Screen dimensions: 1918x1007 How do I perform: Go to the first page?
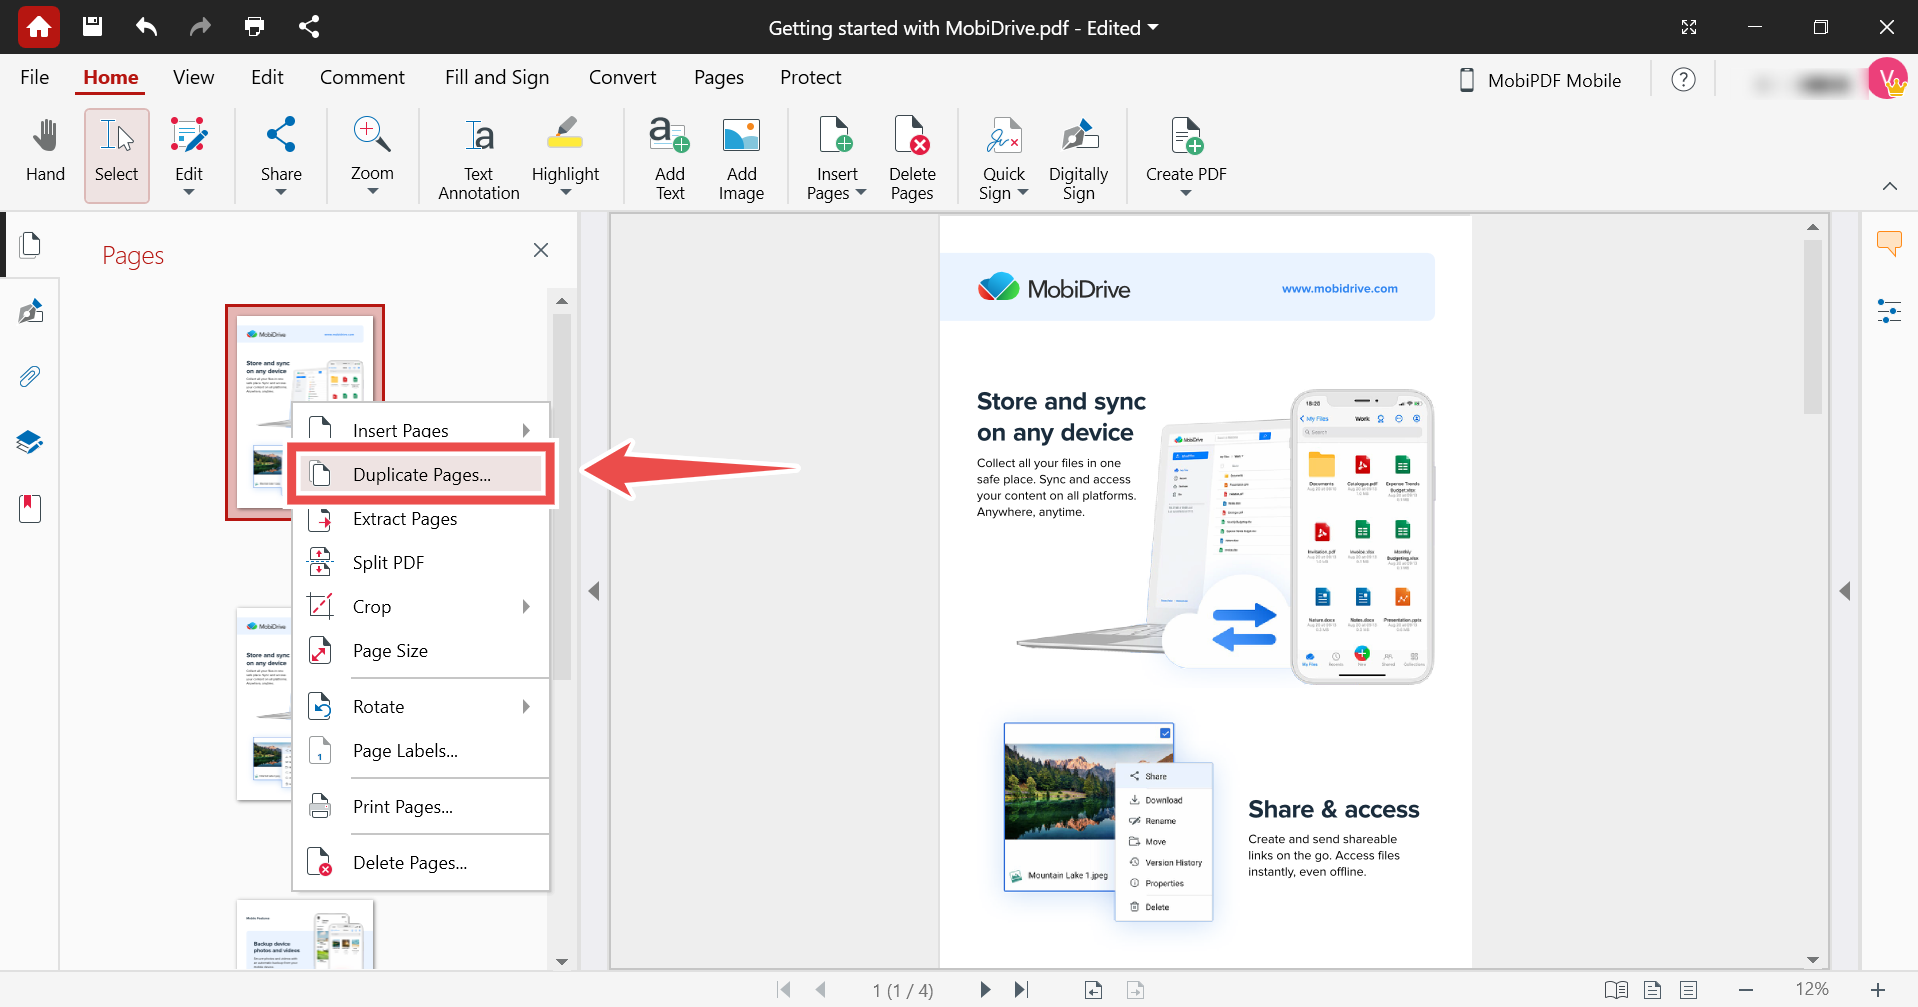point(784,989)
